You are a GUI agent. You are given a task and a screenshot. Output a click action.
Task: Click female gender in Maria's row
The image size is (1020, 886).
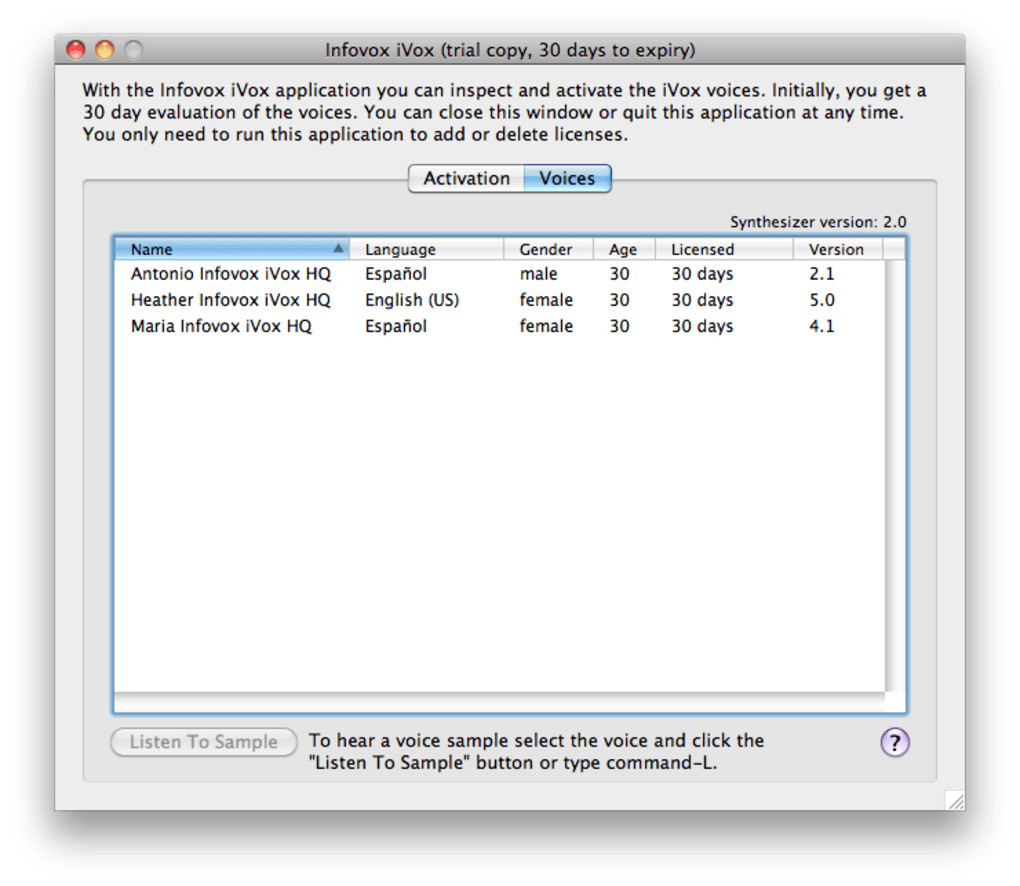tap(546, 326)
